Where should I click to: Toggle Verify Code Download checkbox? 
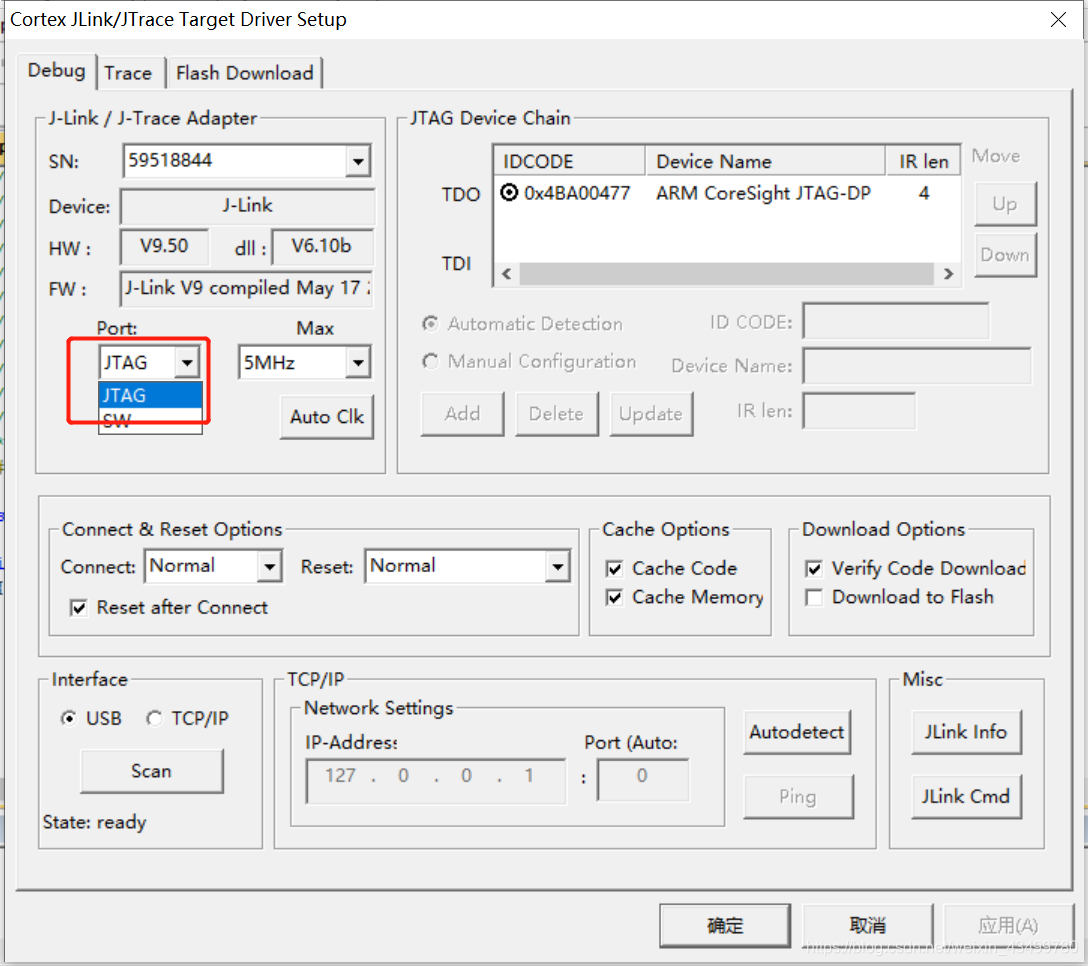tap(814, 569)
